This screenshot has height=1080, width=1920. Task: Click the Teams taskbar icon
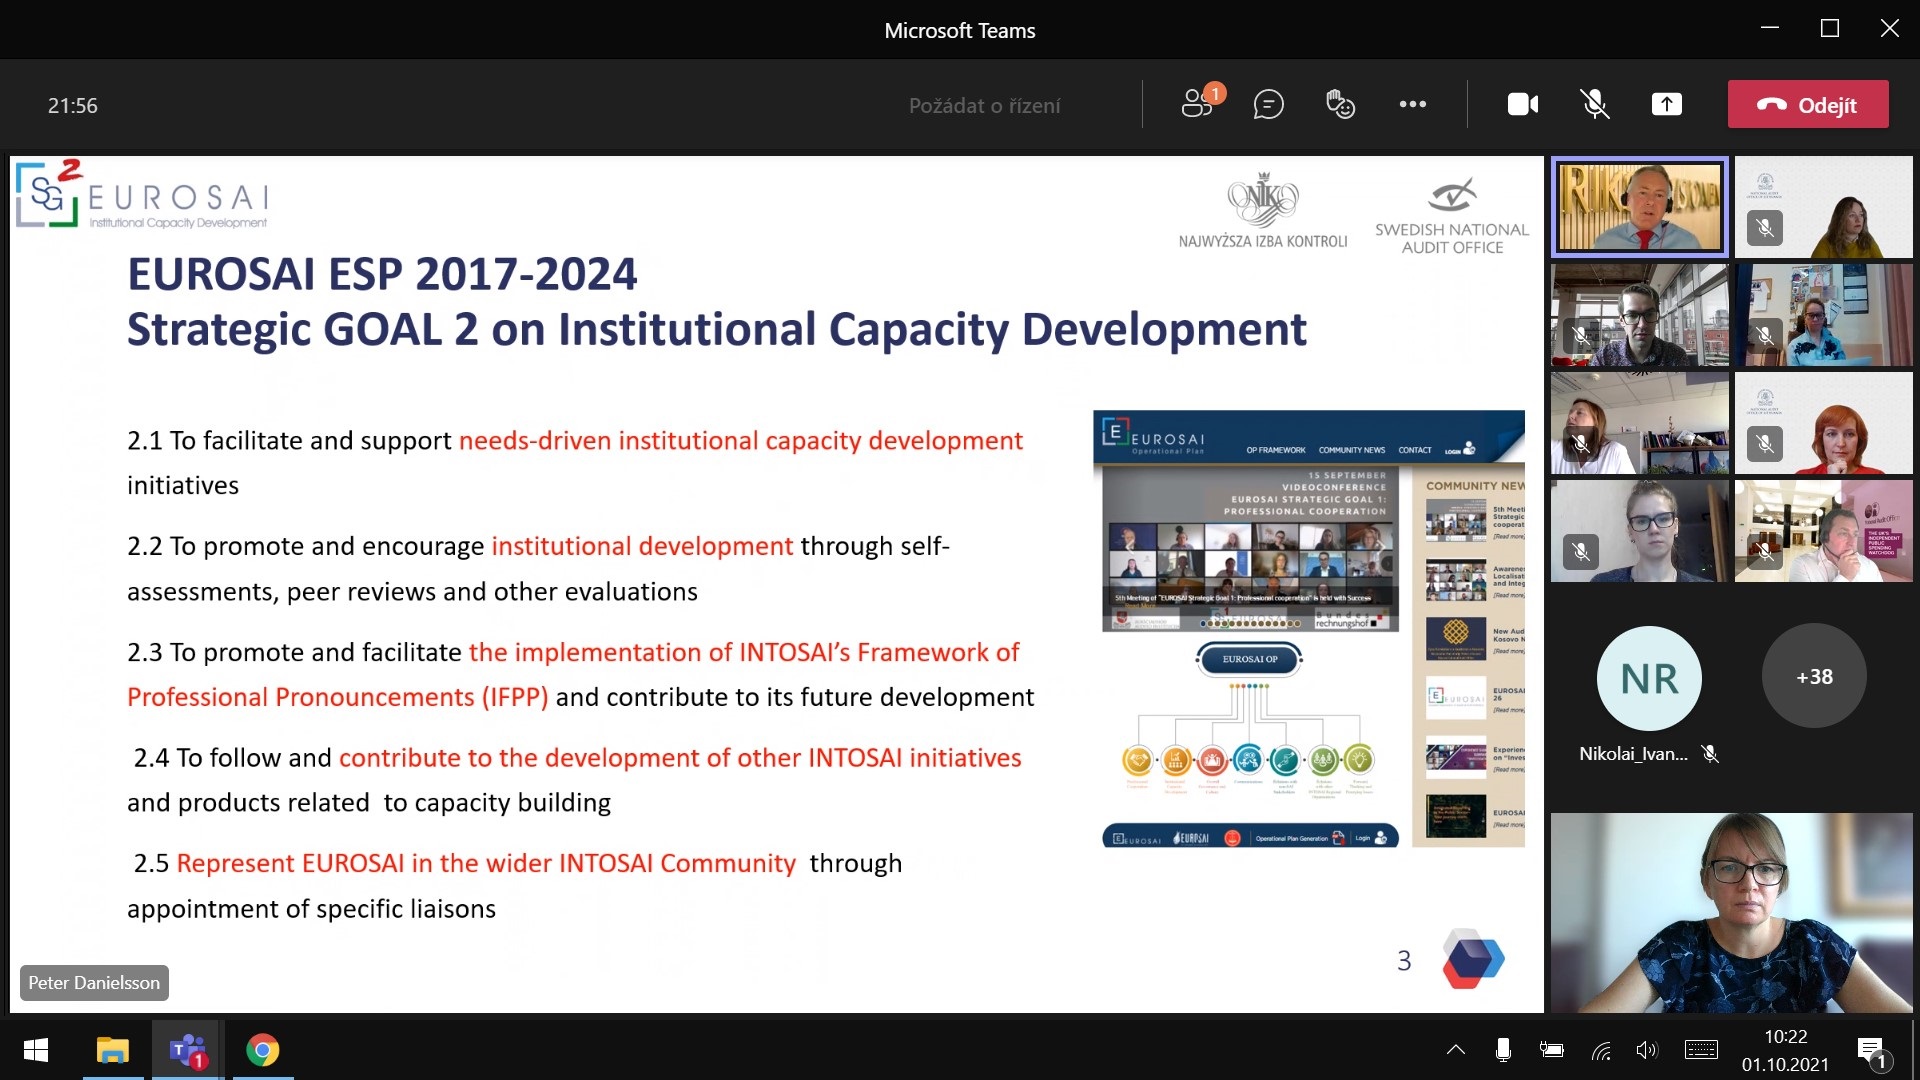(x=187, y=1050)
